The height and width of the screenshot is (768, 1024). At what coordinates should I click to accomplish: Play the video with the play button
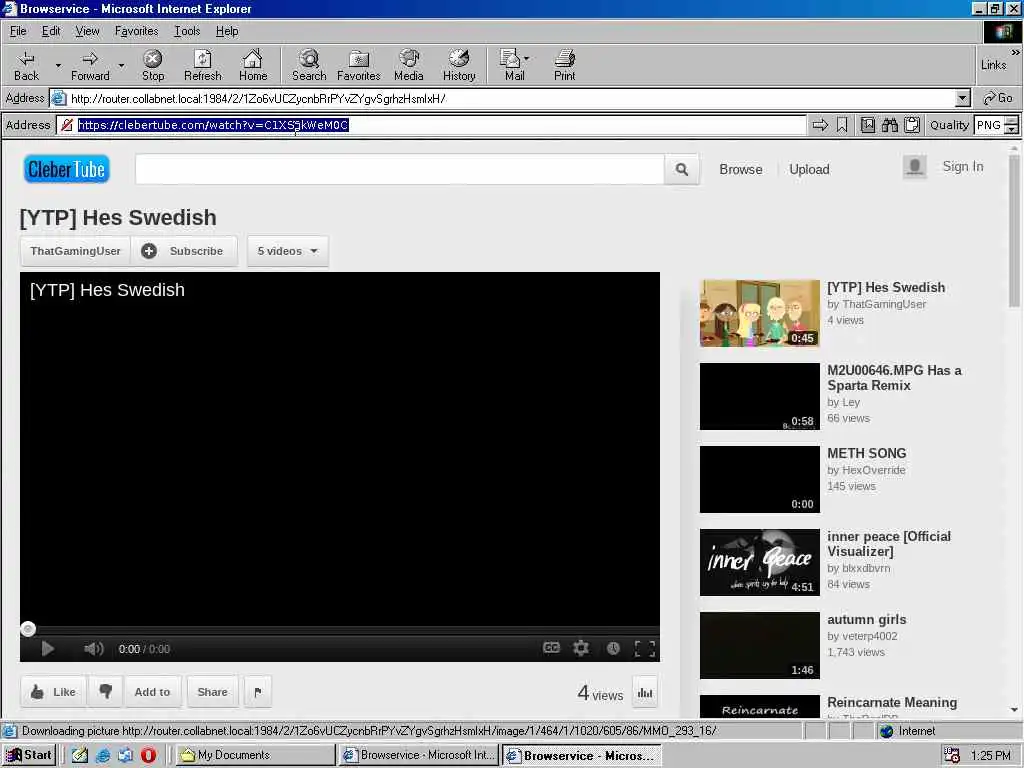click(48, 648)
